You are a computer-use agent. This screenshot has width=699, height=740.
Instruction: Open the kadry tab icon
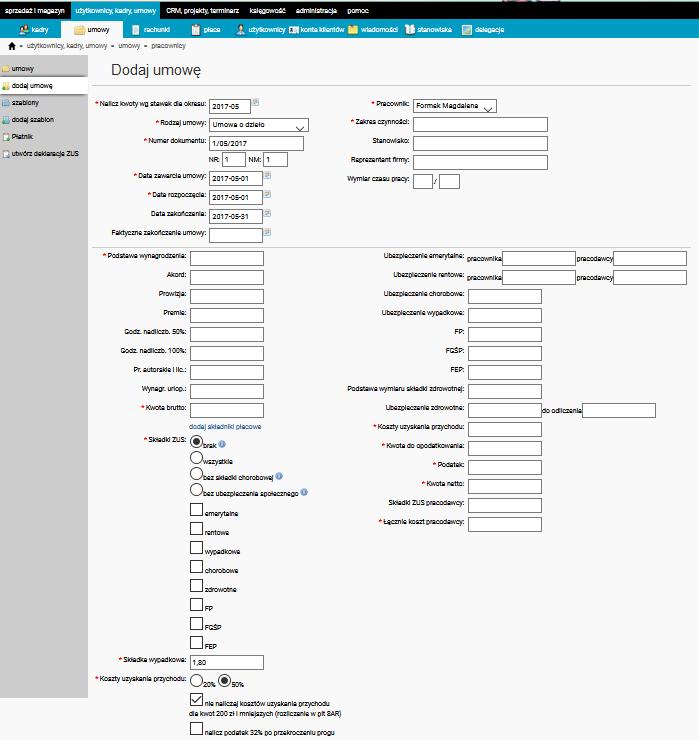(x=24, y=30)
